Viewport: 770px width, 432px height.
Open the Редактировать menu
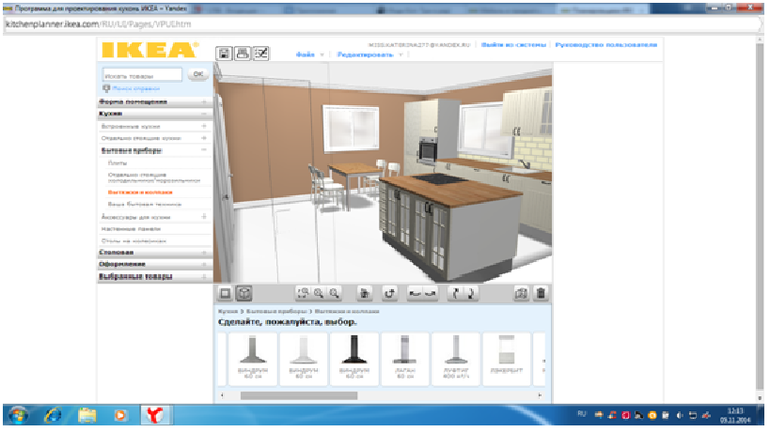pyautogui.click(x=367, y=54)
